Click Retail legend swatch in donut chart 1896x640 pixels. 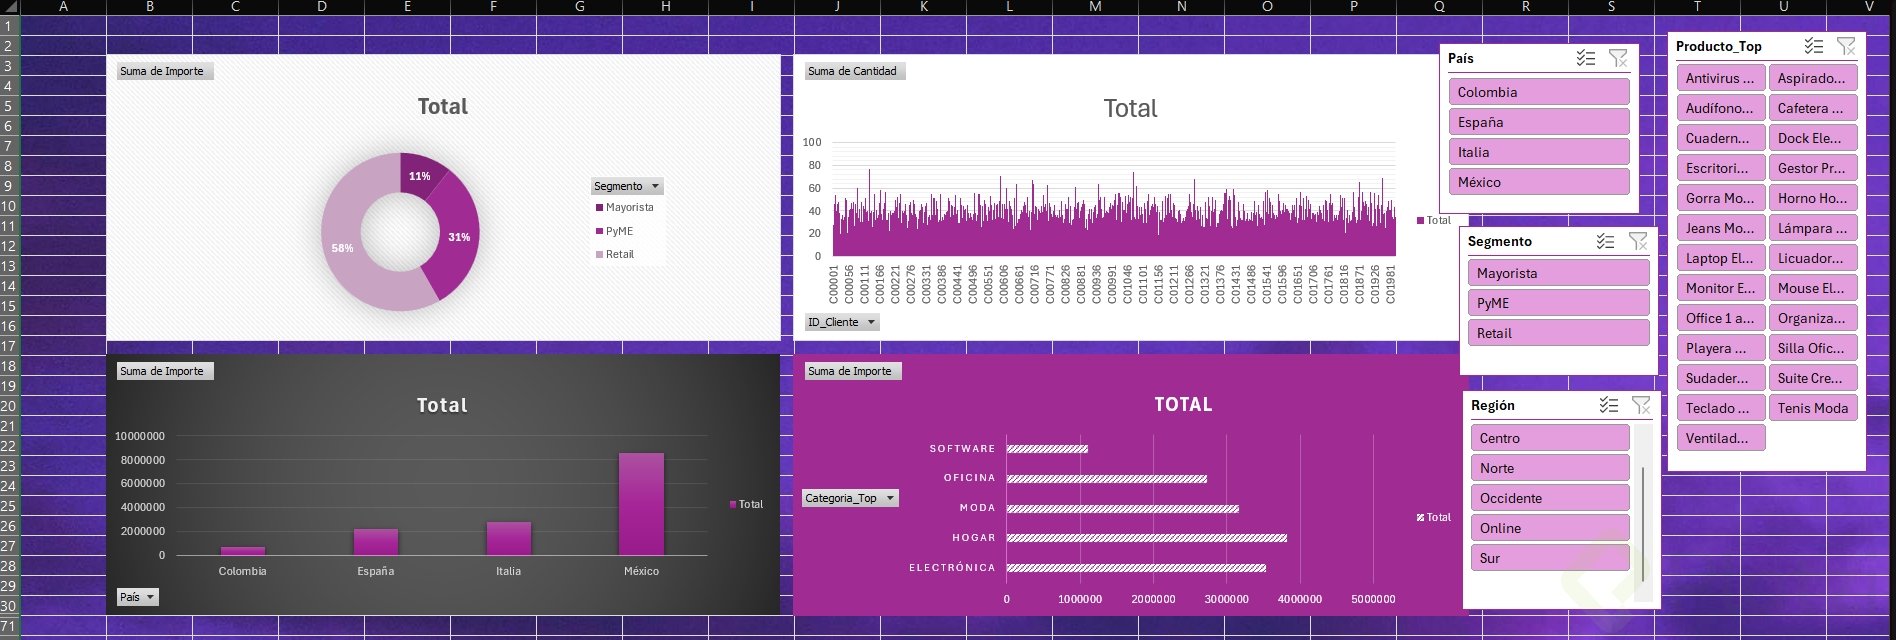[x=599, y=254]
